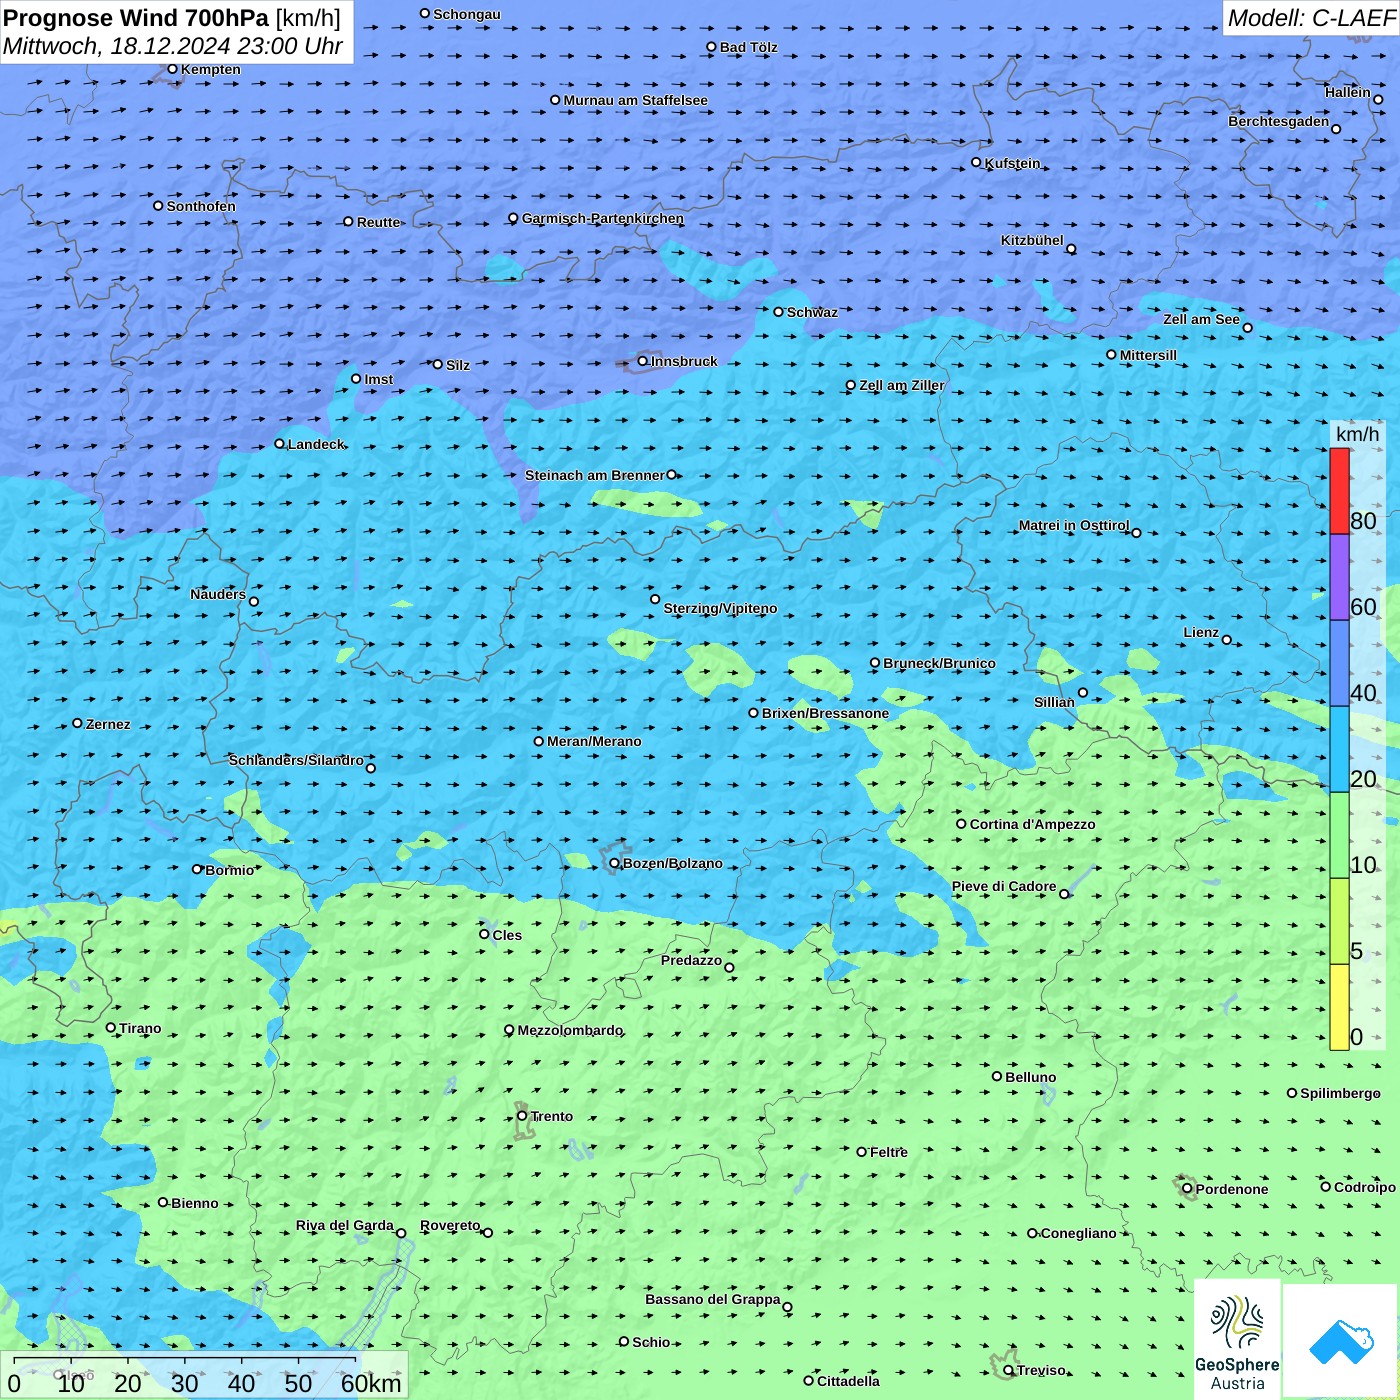The height and width of the screenshot is (1400, 1400).
Task: Click the 'Steinach am Brenner' label
Action: pyautogui.click(x=594, y=475)
